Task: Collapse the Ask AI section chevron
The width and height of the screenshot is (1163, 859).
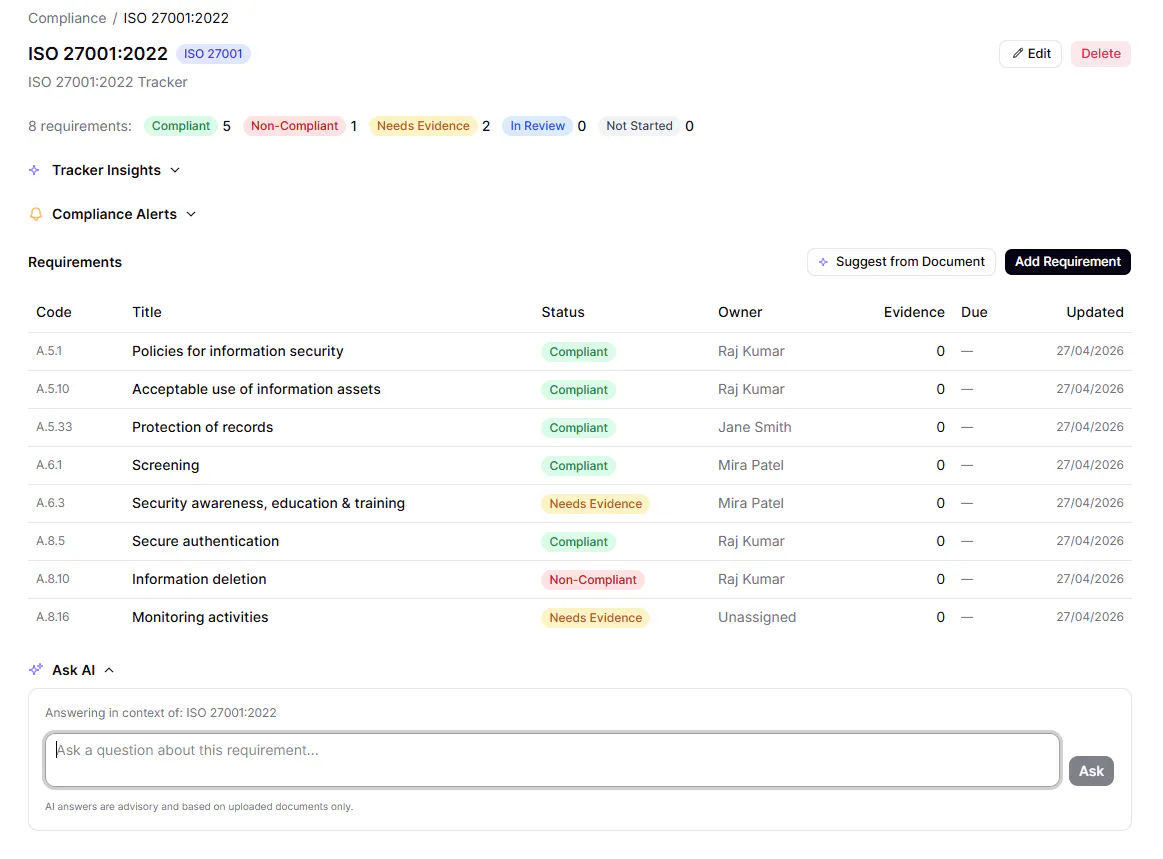Action: pos(109,670)
